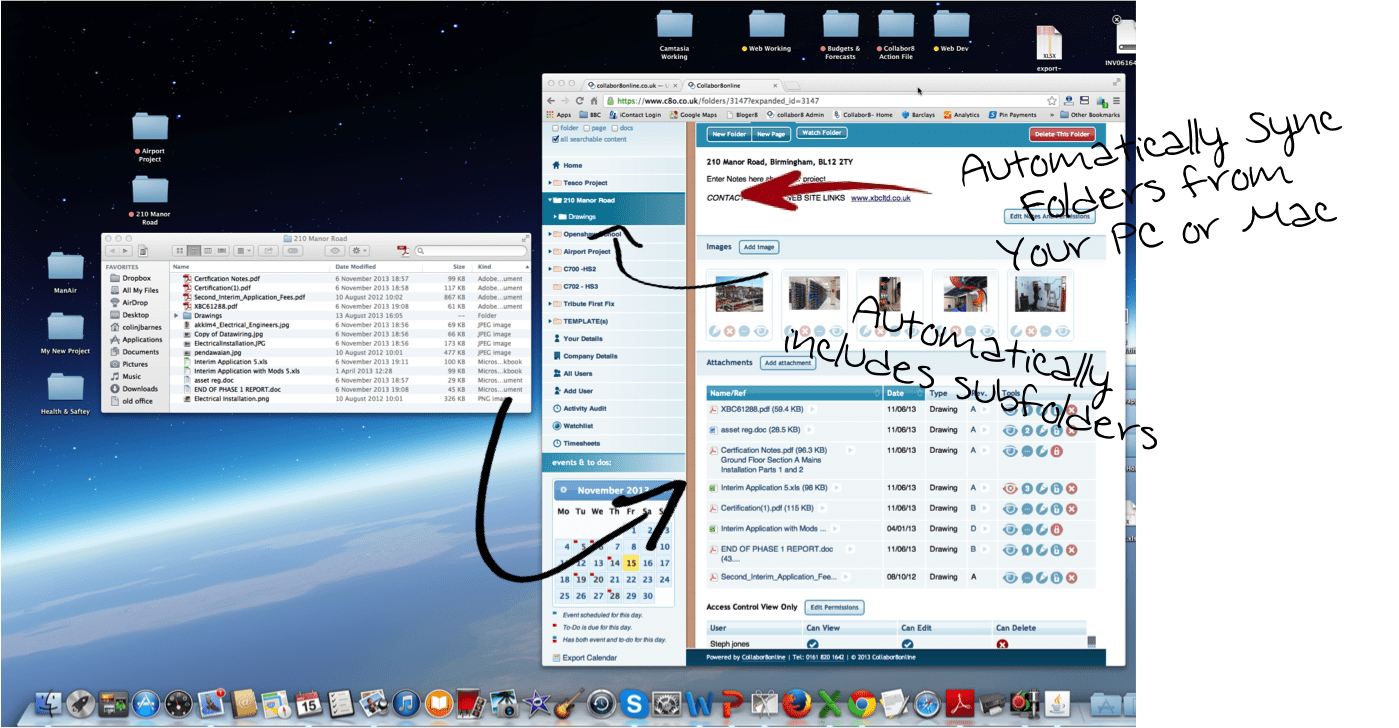Image resolution: width=1399 pixels, height=728 pixels.
Task: Select calendar day 15 in November
Action: pyautogui.click(x=631, y=563)
